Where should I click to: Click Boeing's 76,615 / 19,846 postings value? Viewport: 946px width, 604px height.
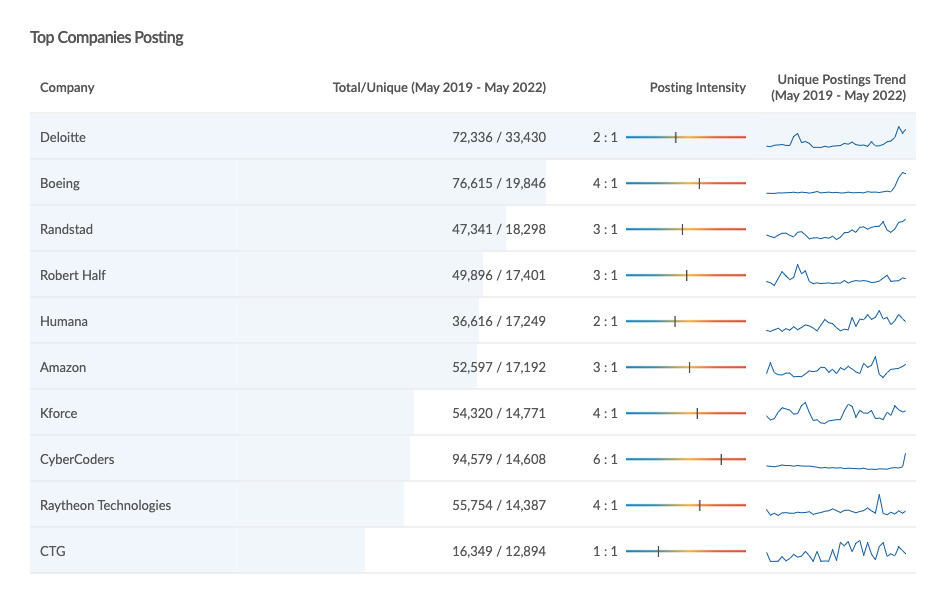499,183
